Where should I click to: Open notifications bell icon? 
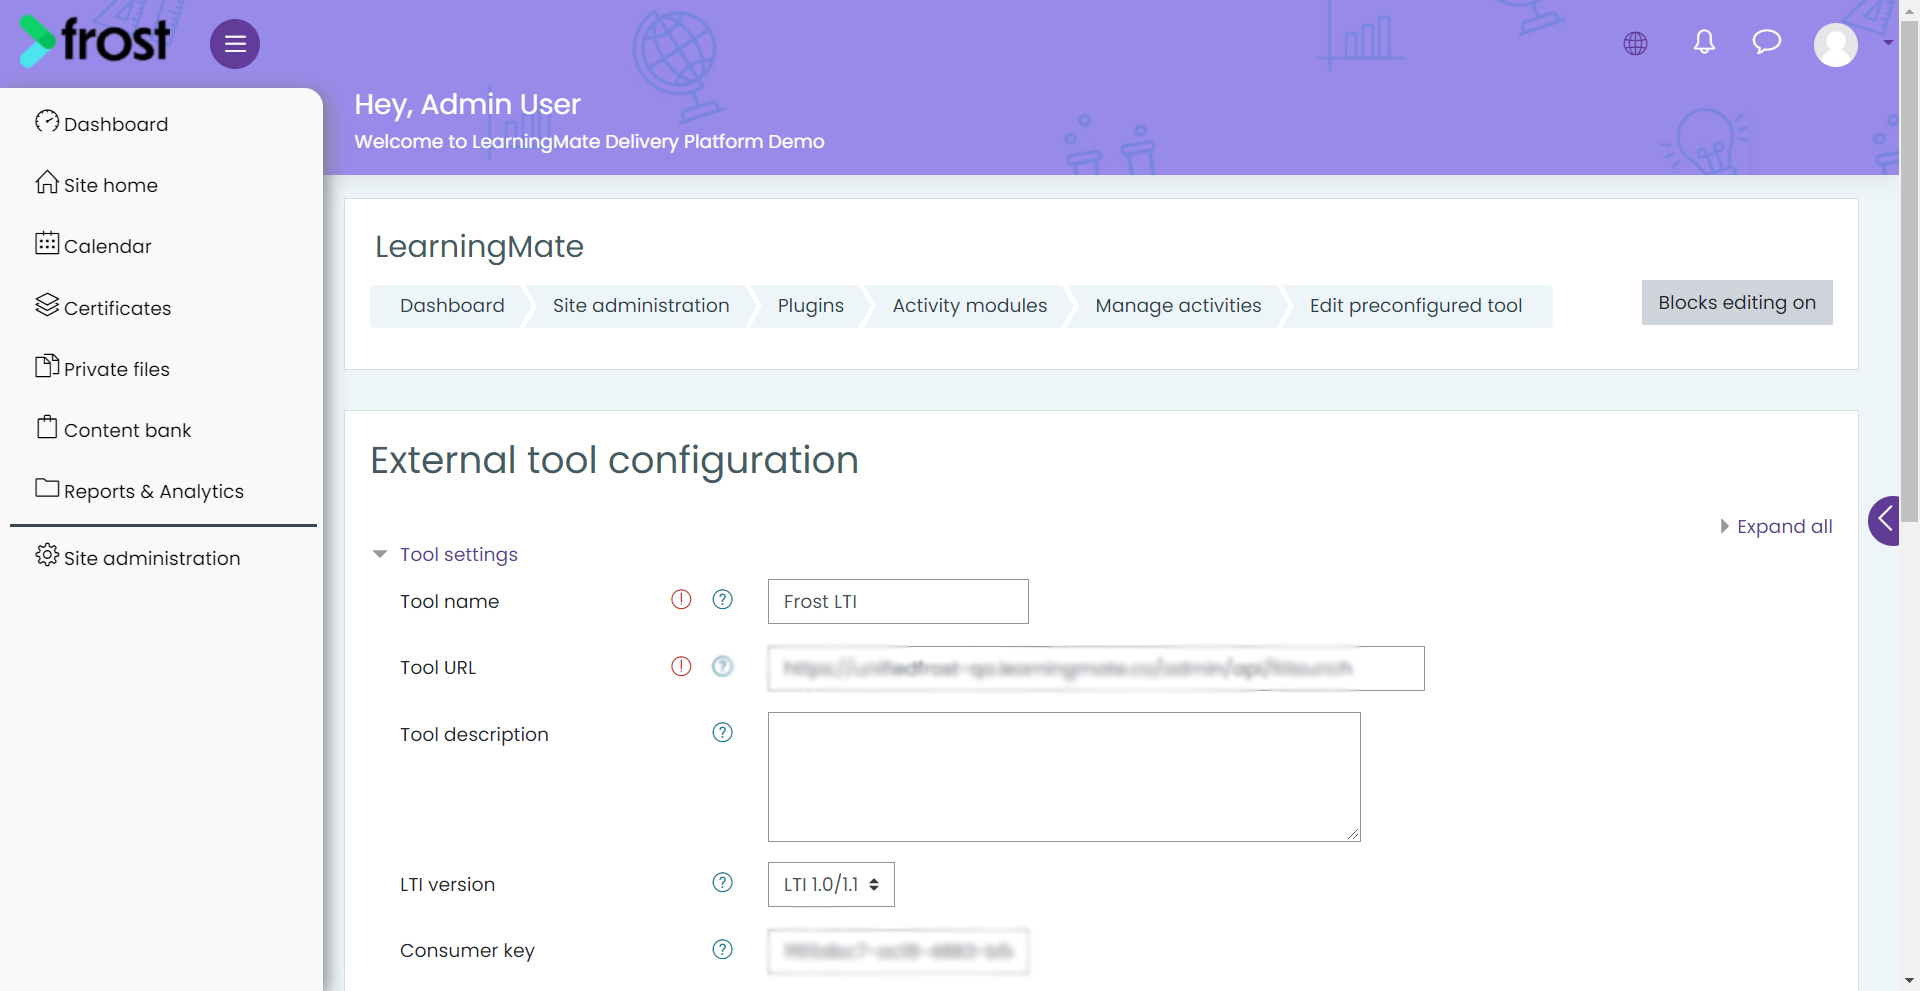(1704, 42)
